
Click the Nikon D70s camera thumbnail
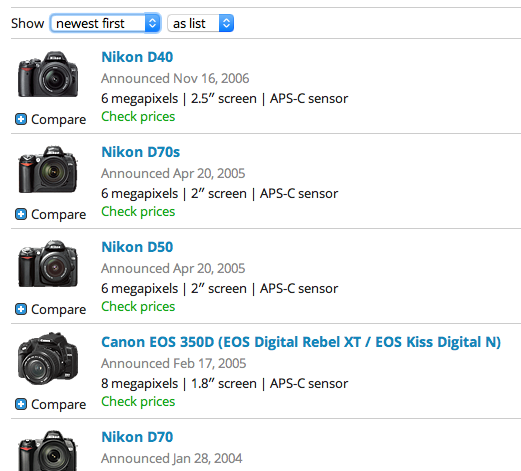(48, 169)
